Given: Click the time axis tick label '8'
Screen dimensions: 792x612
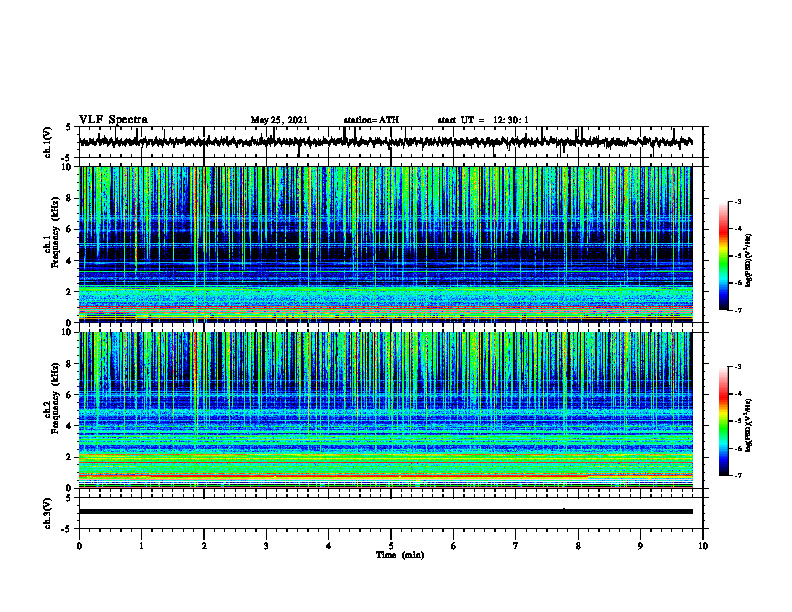Looking at the screenshot, I should coord(578,546).
